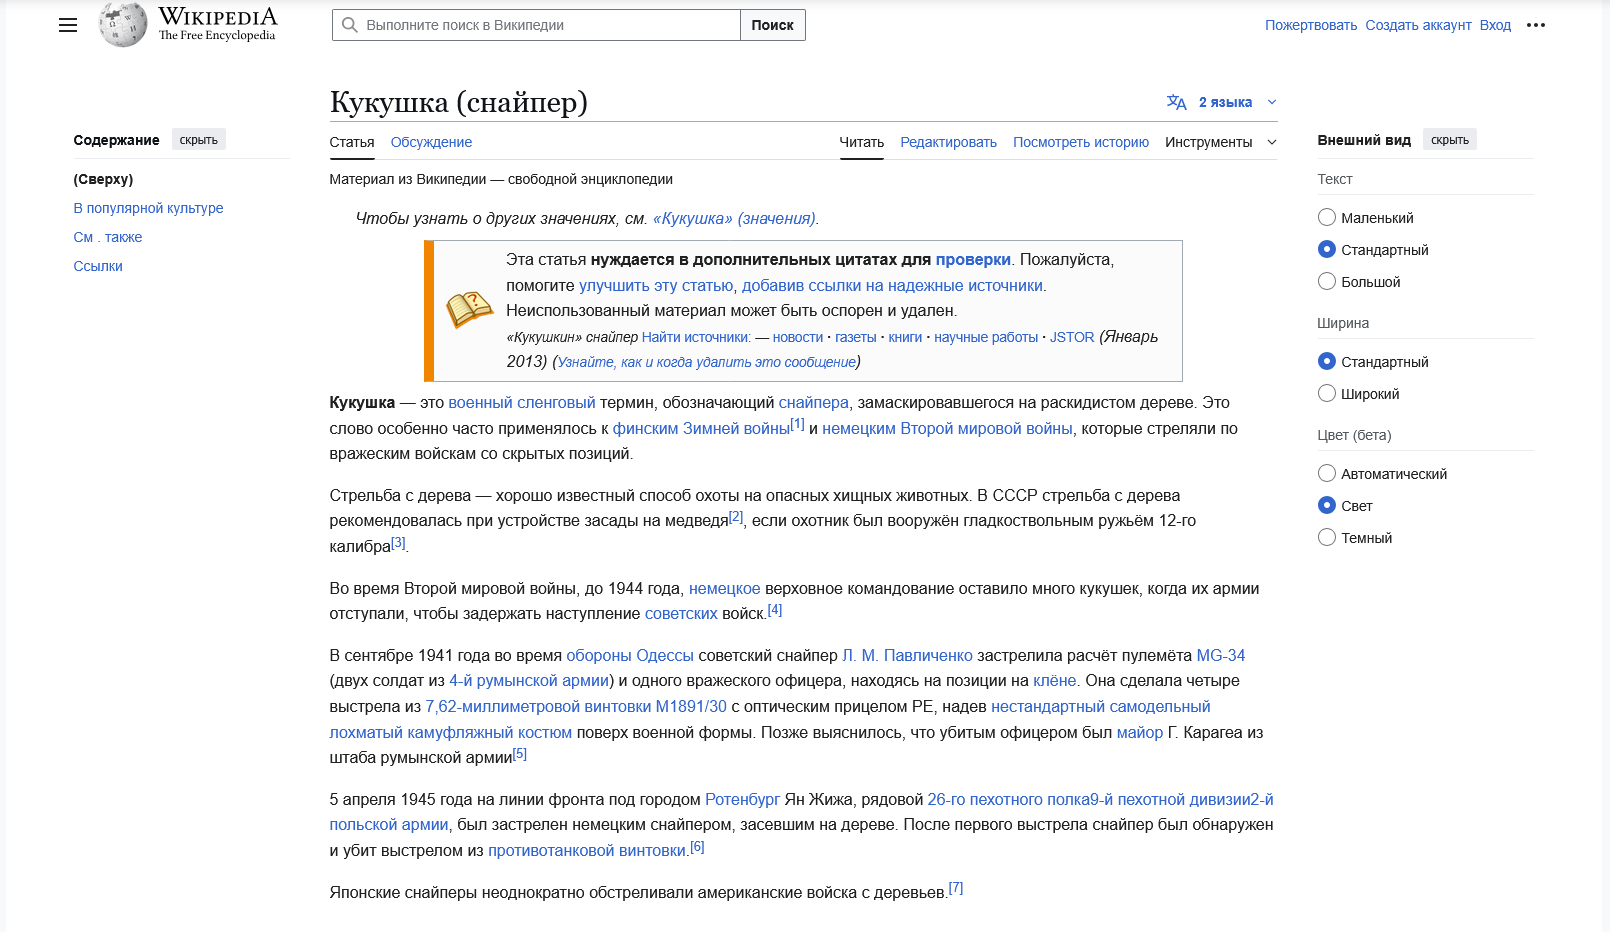Click the question-mark book icon

[469, 310]
